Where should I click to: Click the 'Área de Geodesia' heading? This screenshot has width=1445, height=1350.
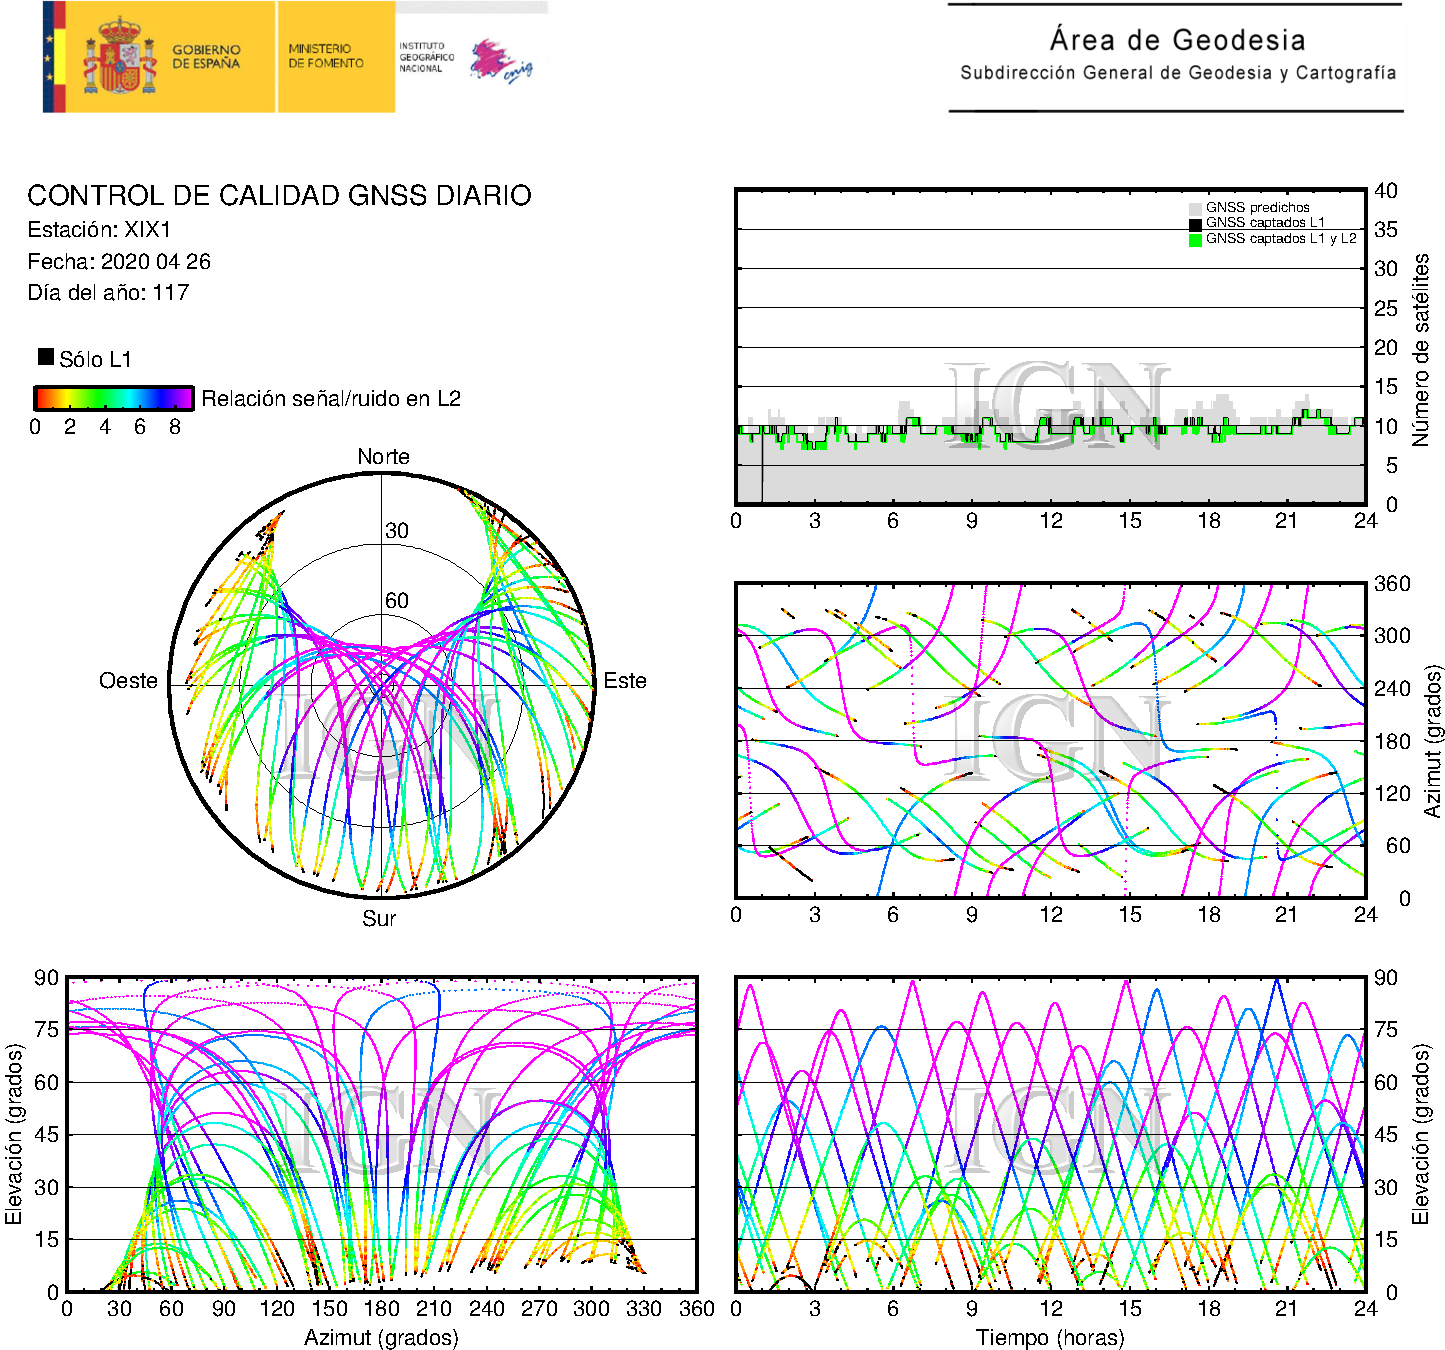(1177, 40)
